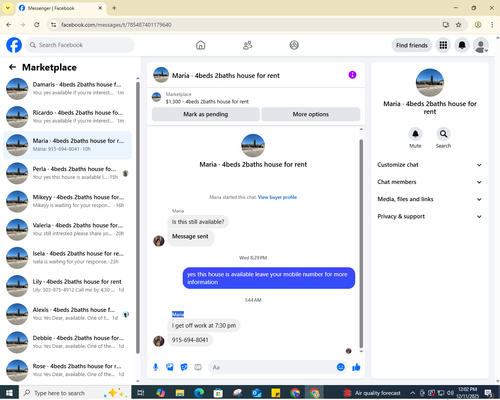Choose a GIF with the GIF icon
Viewport: 500px width, 400px height.
(x=198, y=367)
